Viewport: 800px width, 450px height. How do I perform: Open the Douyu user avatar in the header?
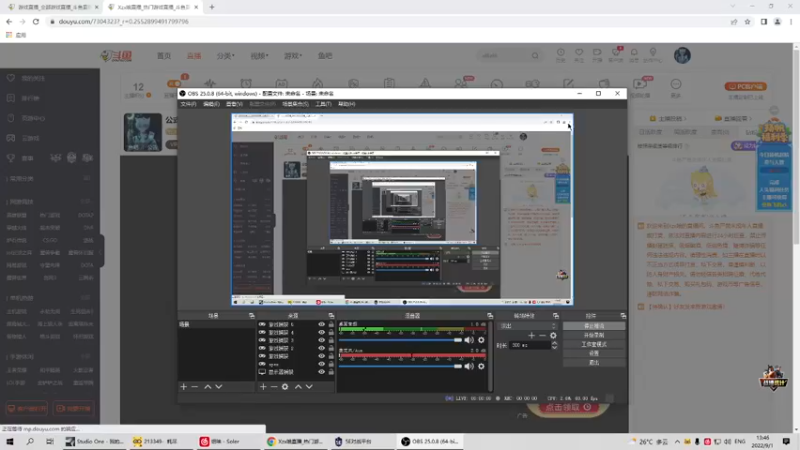682,55
